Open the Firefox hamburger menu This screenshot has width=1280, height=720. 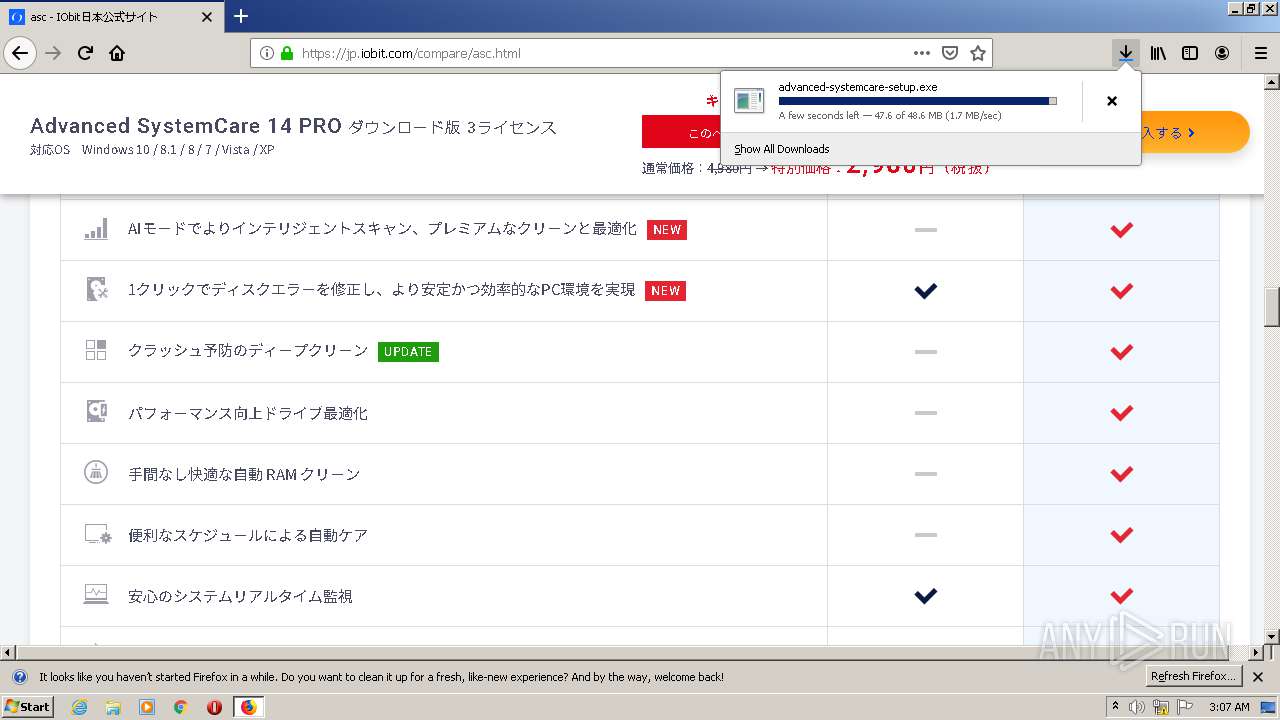(1260, 53)
